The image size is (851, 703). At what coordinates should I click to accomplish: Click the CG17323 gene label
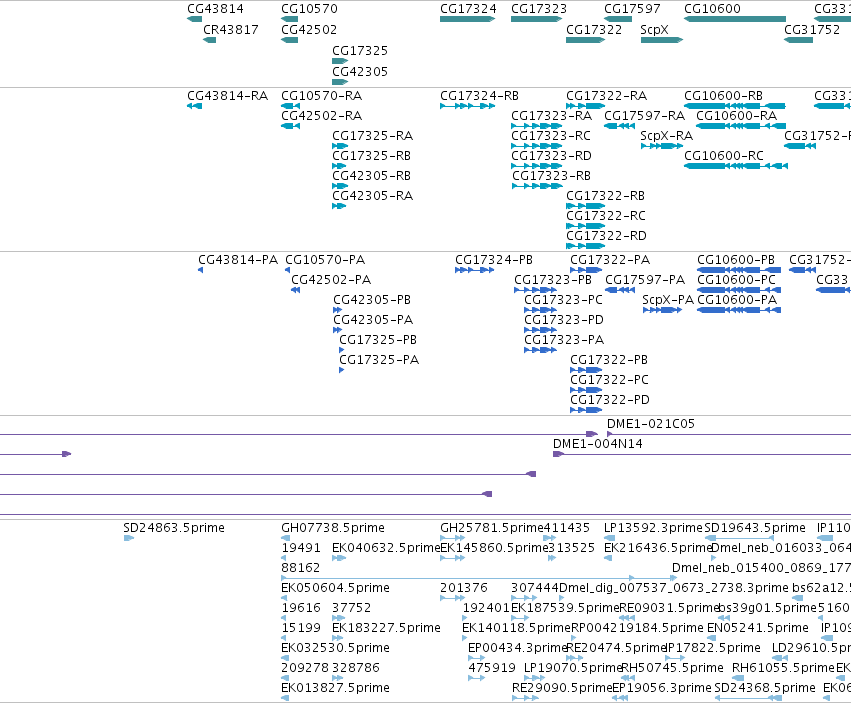tap(539, 9)
